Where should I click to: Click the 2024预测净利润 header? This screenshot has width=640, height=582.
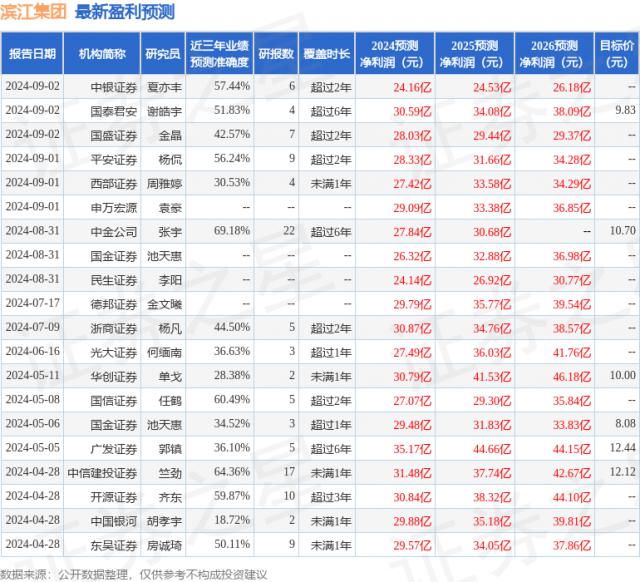pos(395,53)
